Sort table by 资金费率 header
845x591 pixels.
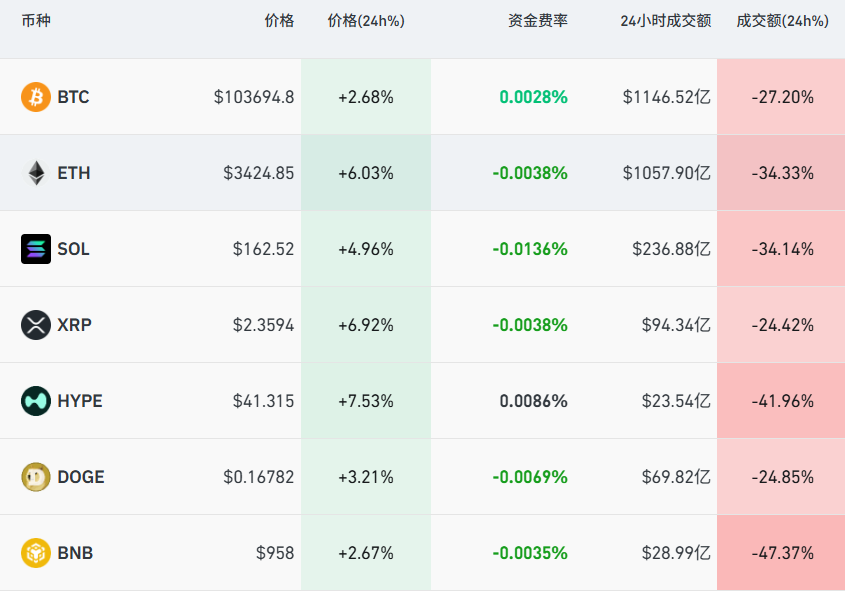537,21
